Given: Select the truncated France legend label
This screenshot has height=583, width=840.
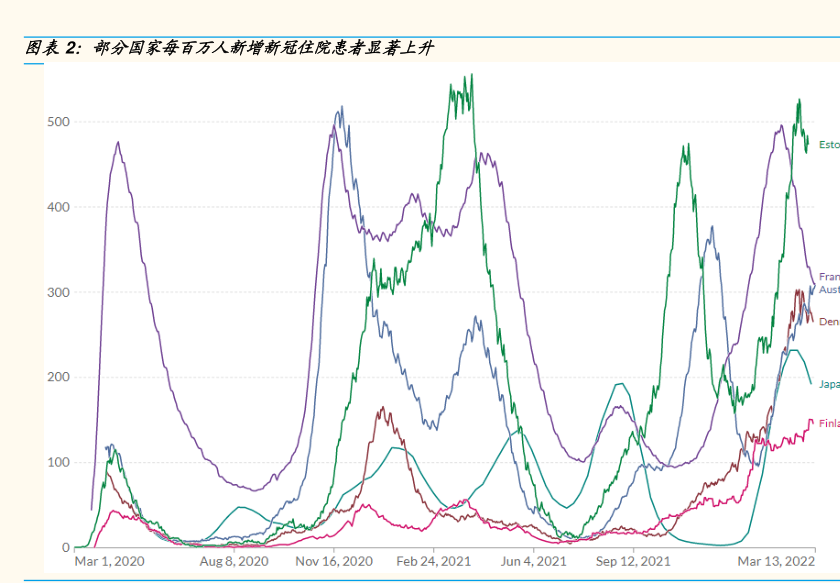Looking at the screenshot, I should click(829, 277).
